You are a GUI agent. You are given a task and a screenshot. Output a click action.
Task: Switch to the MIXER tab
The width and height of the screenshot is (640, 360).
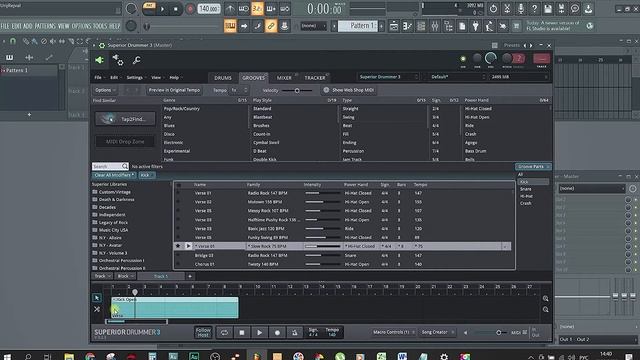284,78
